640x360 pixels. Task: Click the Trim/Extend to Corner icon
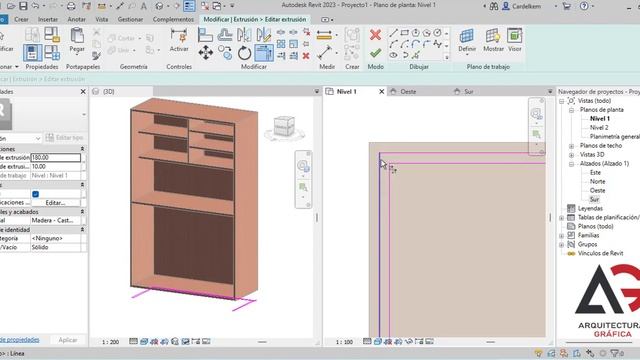click(x=264, y=53)
